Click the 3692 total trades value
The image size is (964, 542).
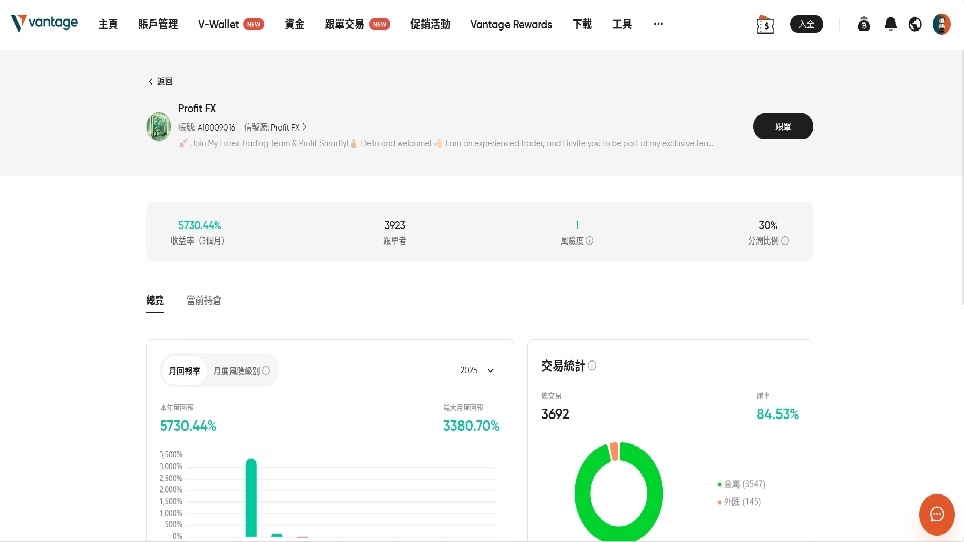click(555, 414)
